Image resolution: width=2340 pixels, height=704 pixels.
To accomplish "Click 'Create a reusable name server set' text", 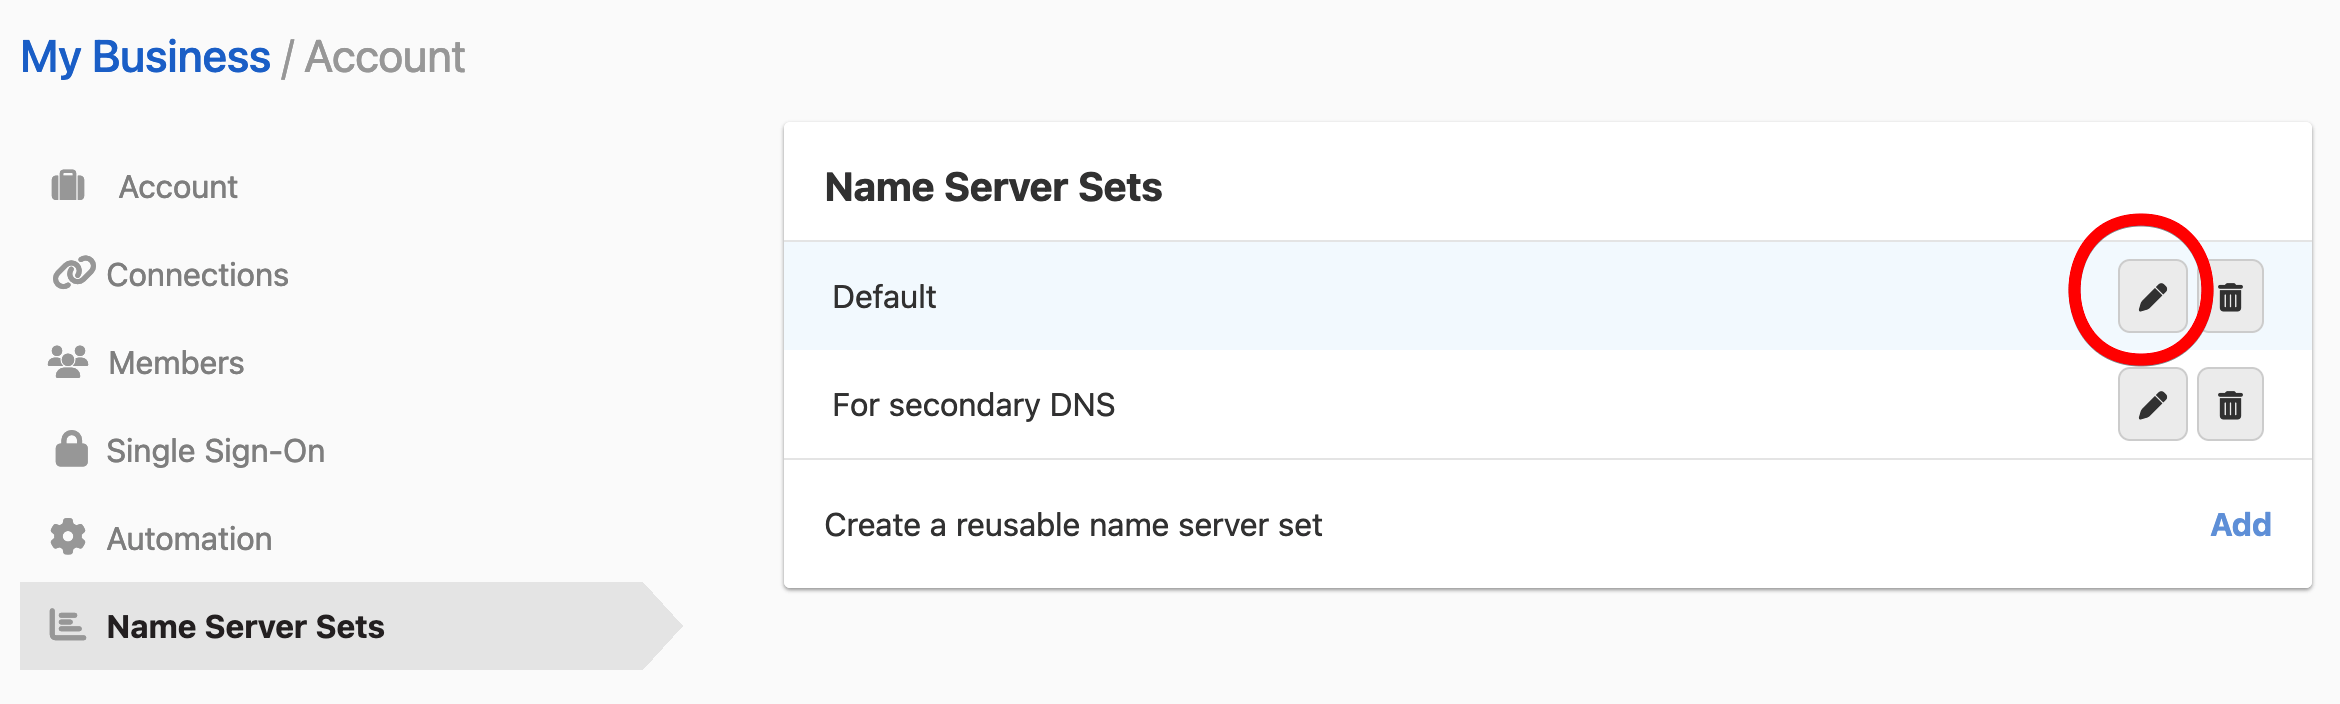I will pyautogui.click(x=1073, y=525).
